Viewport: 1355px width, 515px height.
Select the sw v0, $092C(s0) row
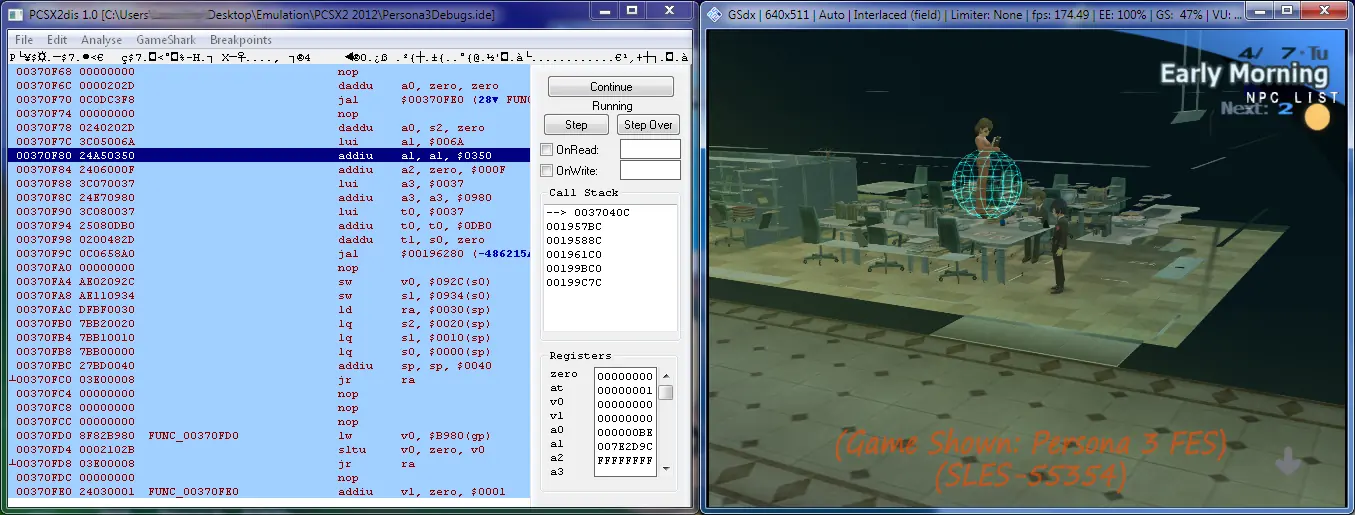pyautogui.click(x=269, y=282)
